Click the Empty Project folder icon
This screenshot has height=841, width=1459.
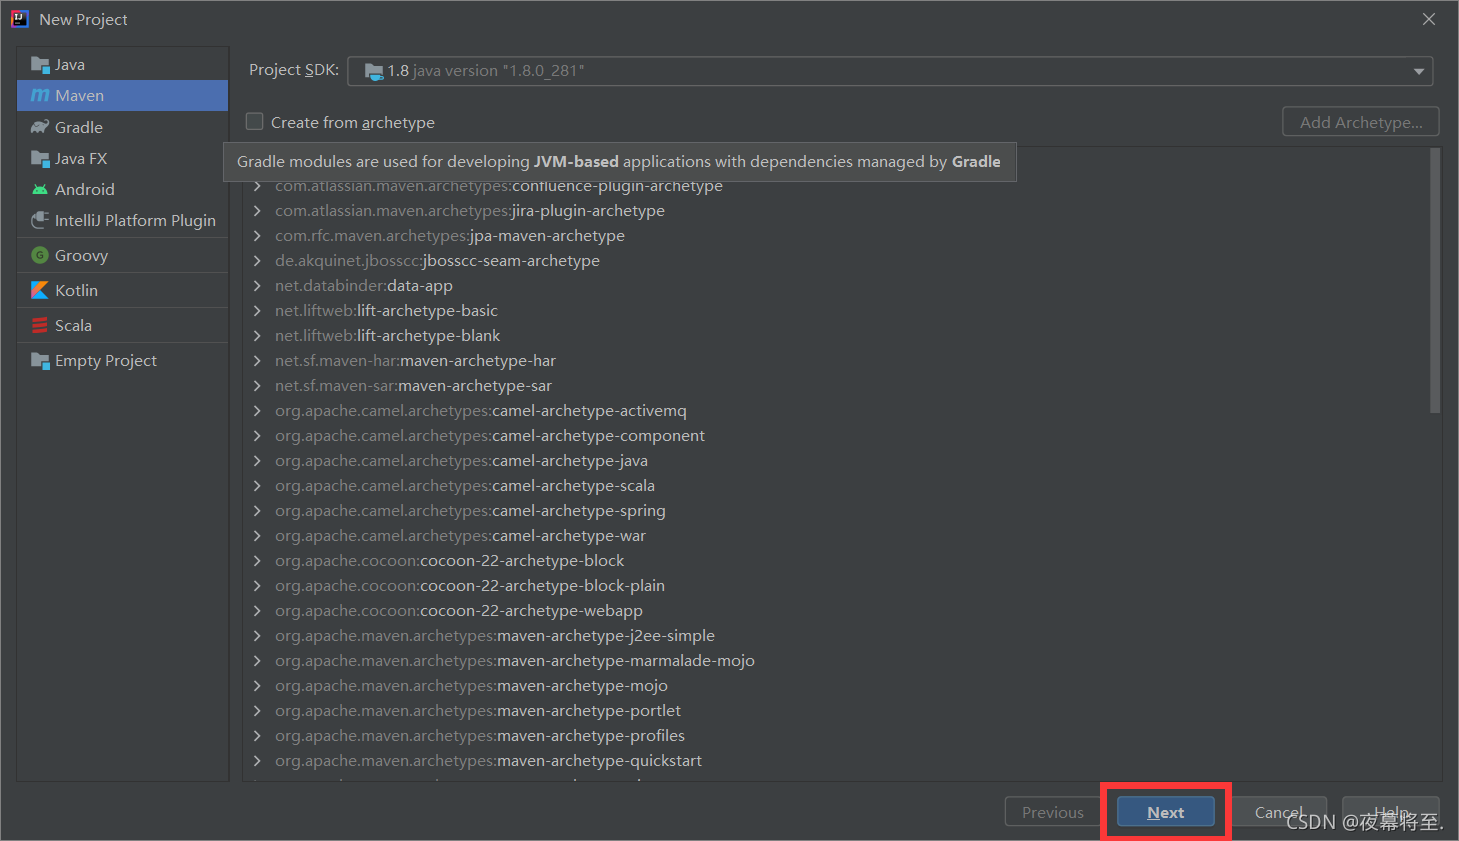[40, 361]
